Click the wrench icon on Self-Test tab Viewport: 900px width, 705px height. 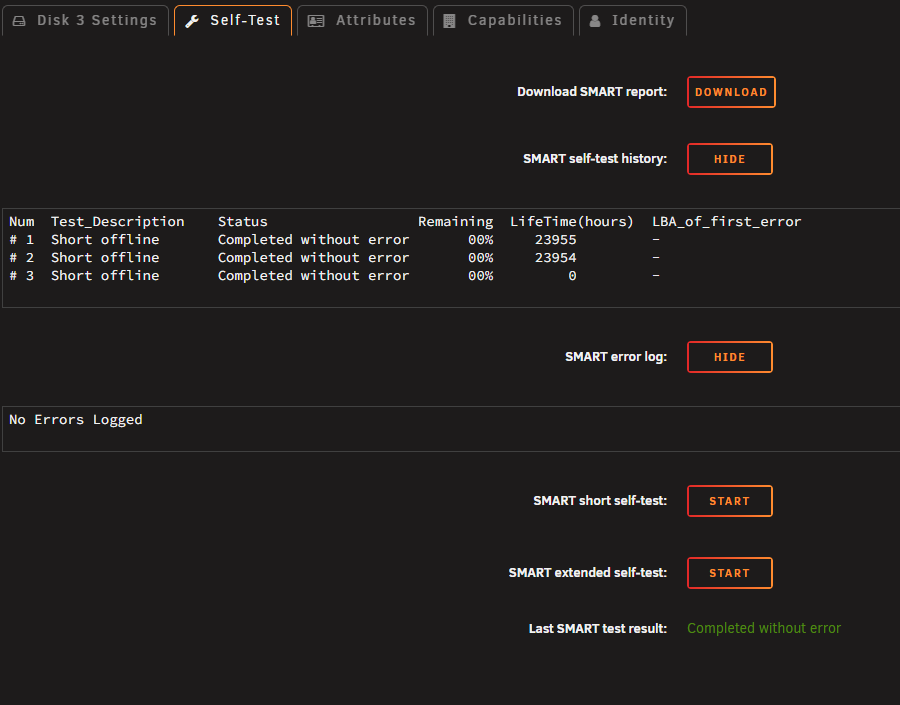192,21
